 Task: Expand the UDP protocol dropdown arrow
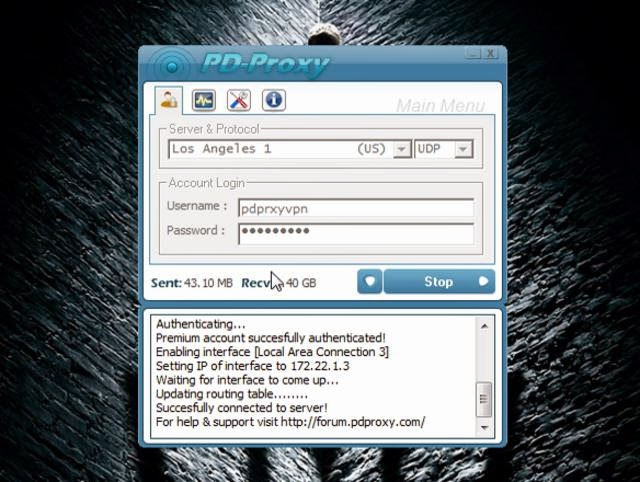[x=463, y=149]
